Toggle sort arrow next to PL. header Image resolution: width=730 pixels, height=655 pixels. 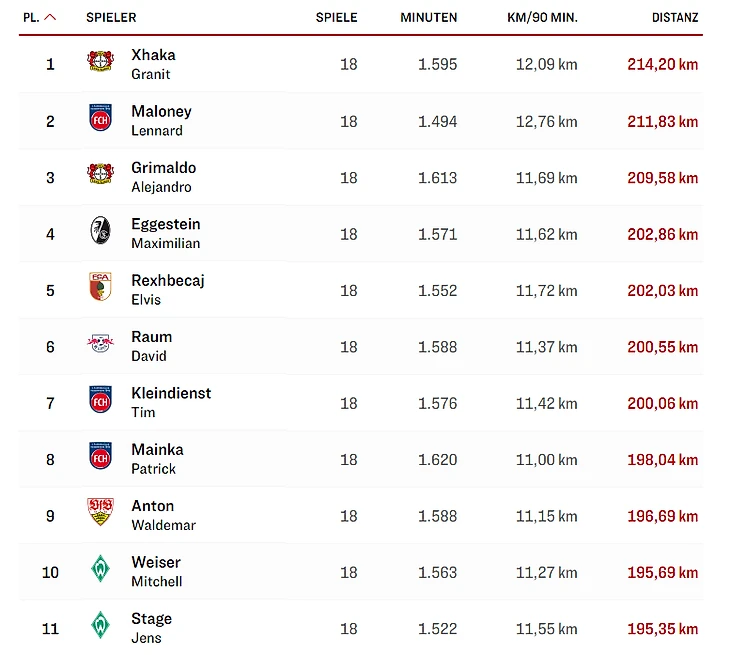(51, 17)
